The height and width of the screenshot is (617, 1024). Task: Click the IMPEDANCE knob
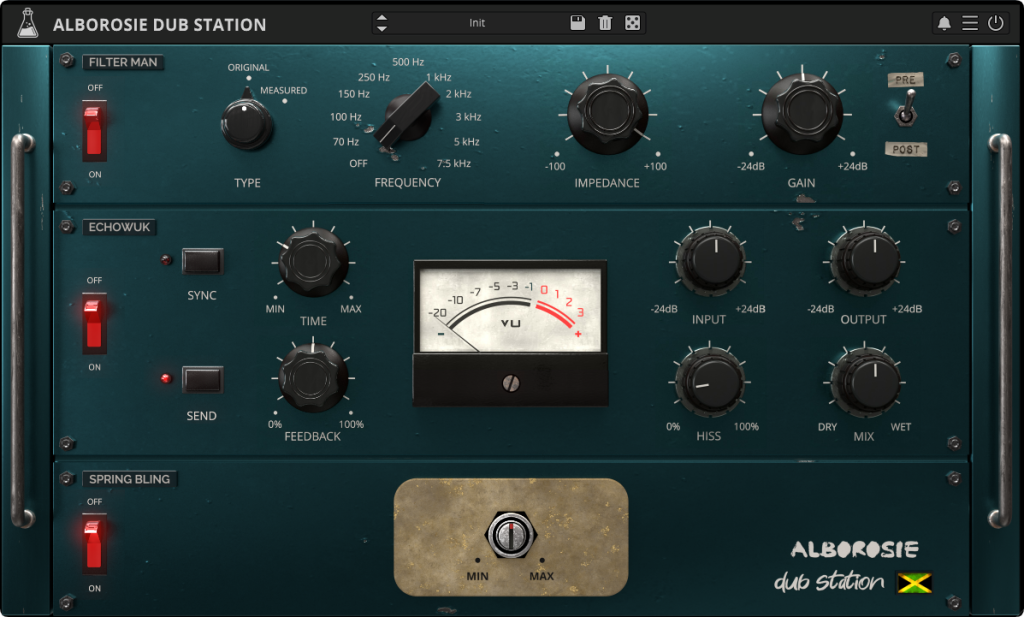(607, 114)
